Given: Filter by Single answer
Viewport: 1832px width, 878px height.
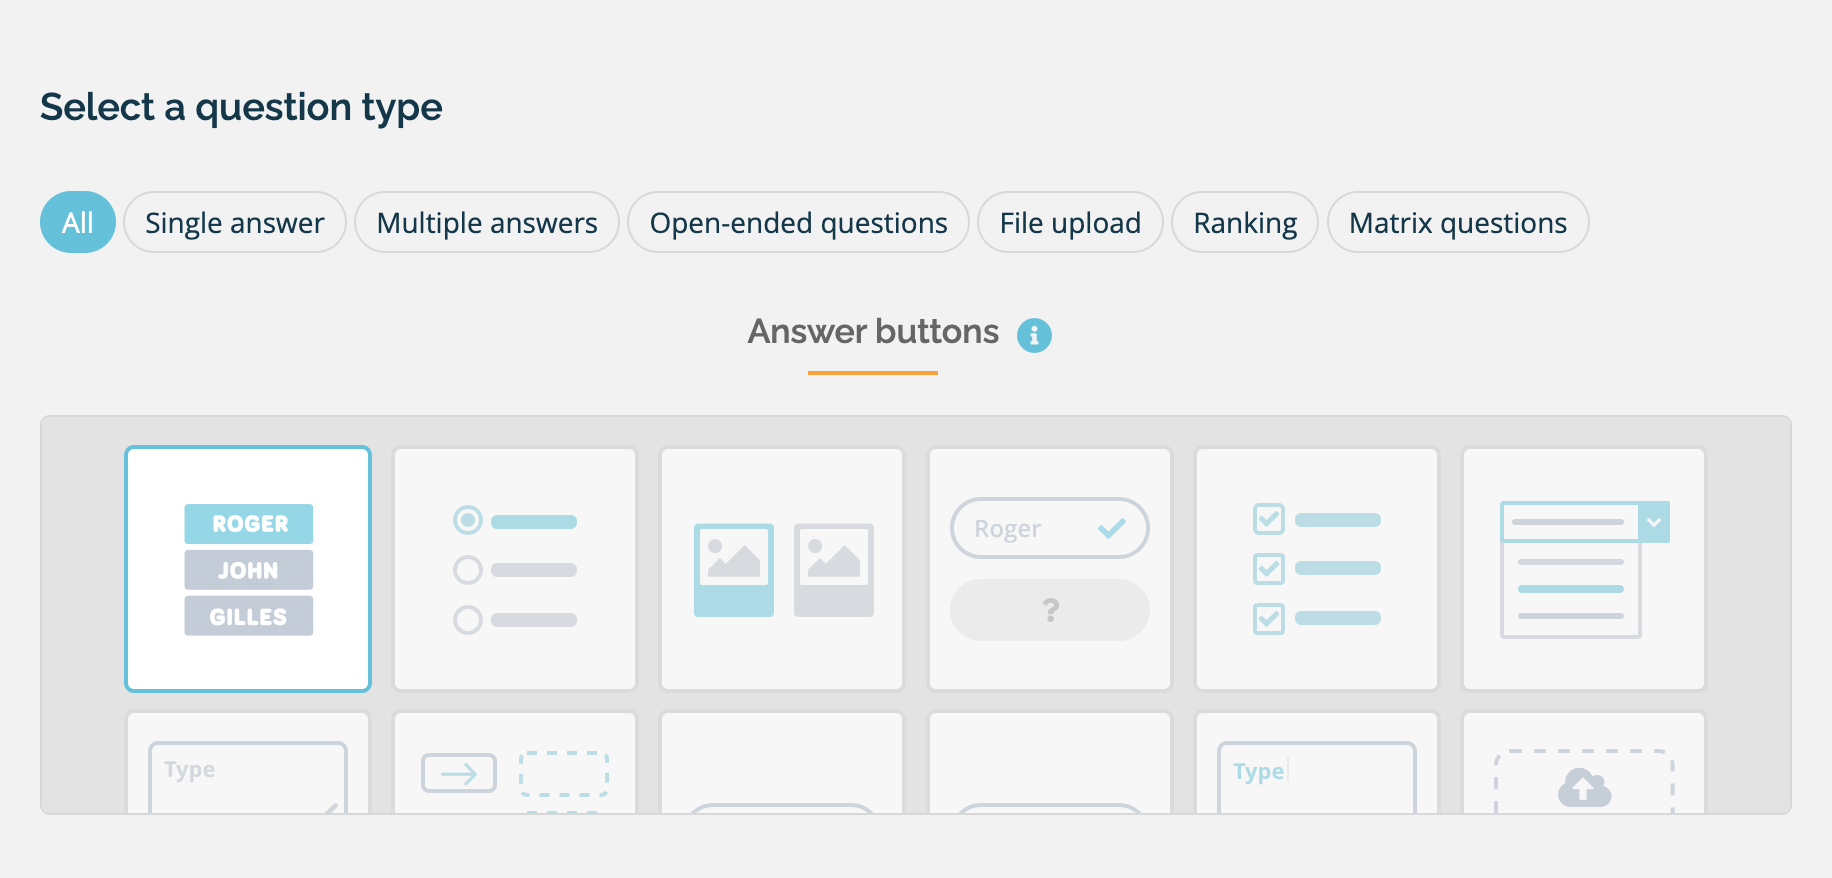Looking at the screenshot, I should coord(235,223).
